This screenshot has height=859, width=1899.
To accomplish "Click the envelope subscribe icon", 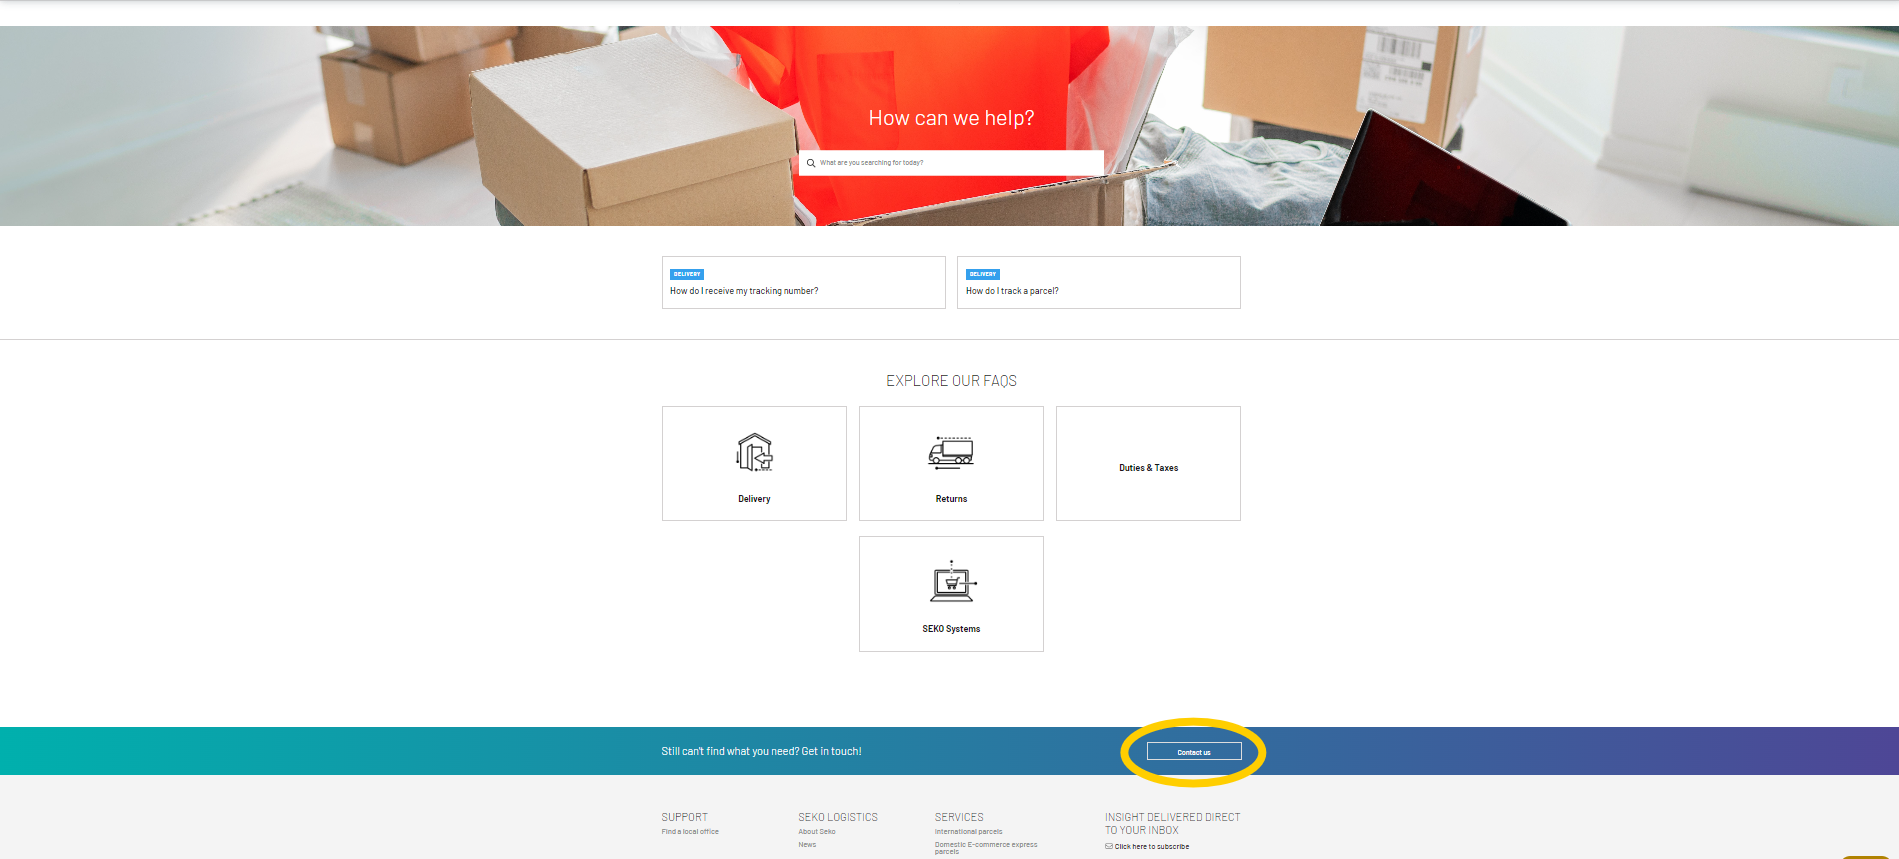I will click(x=1109, y=846).
